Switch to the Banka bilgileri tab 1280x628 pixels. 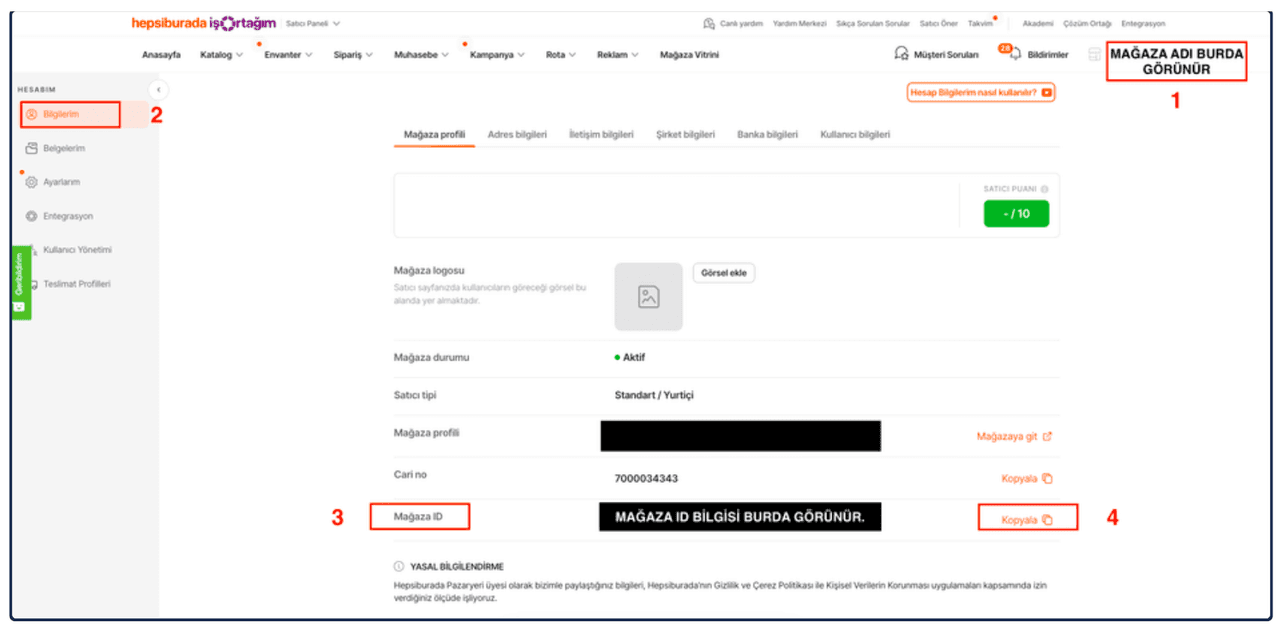click(x=767, y=135)
